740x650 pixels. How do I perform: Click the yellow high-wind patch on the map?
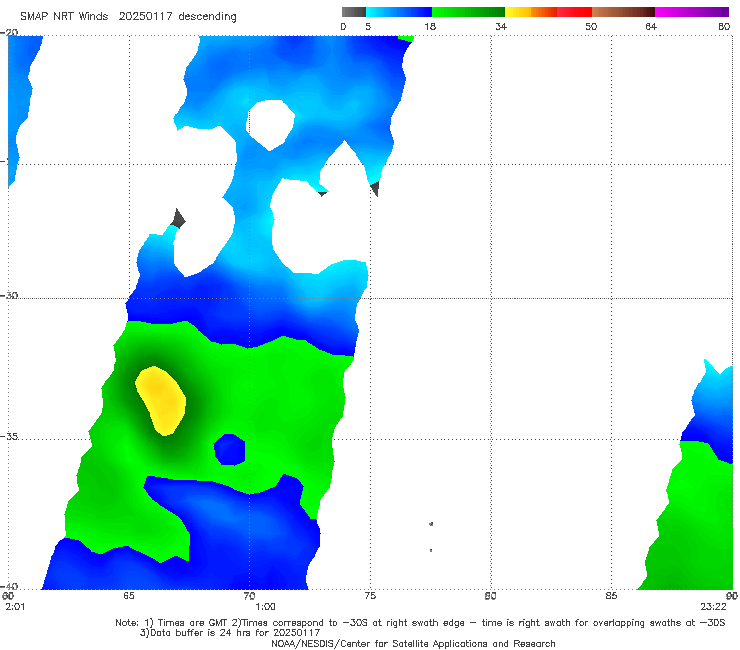[x=160, y=400]
